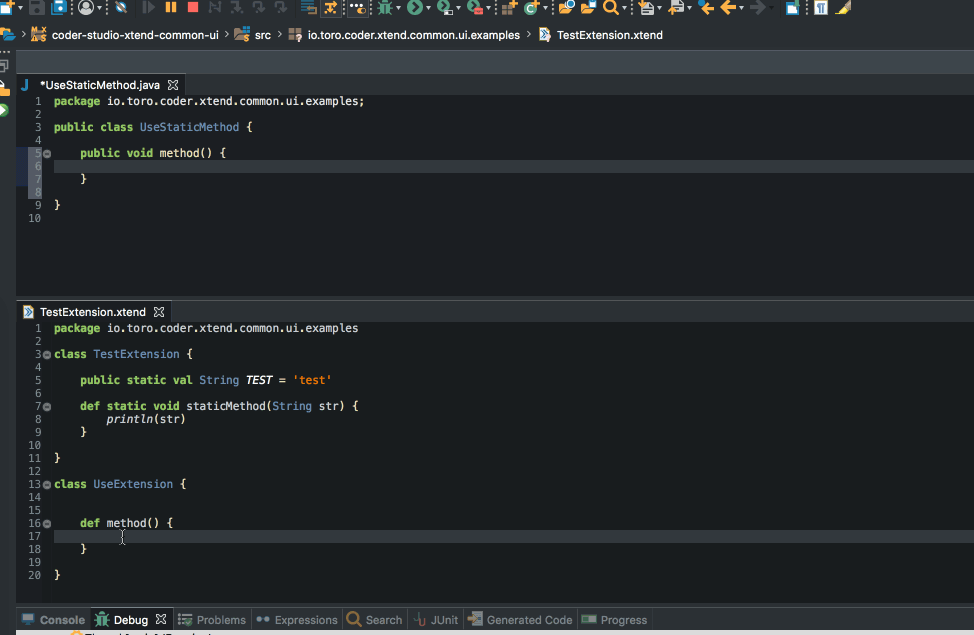Switch to the Console tab
Screen dimensions: 974x635
pyautogui.click(x=62, y=619)
